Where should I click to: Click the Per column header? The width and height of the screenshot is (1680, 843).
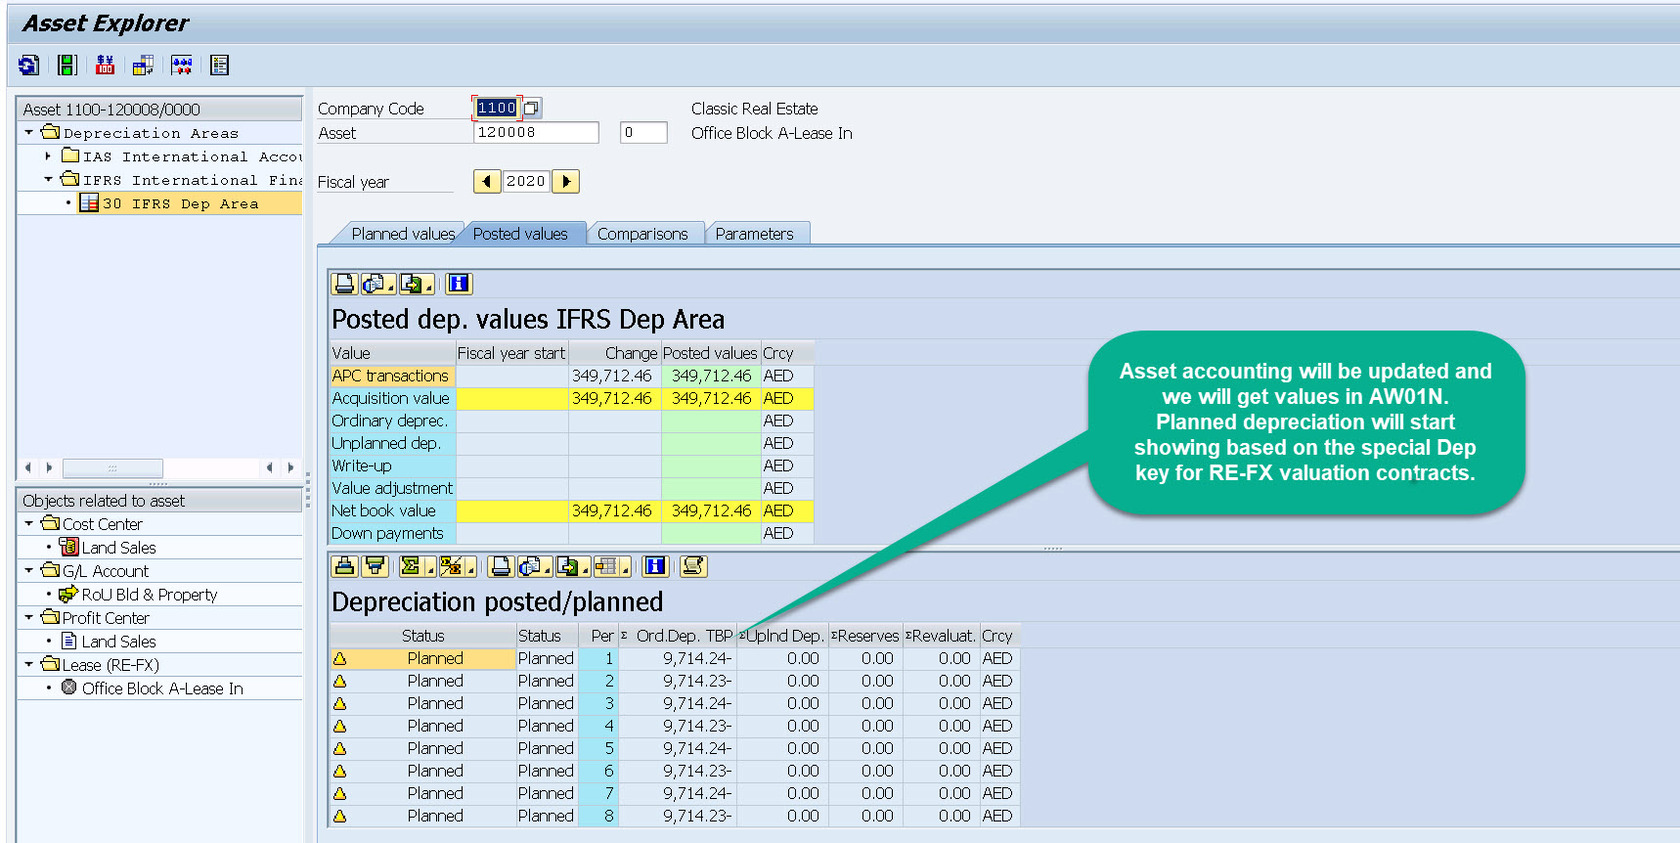[598, 636]
